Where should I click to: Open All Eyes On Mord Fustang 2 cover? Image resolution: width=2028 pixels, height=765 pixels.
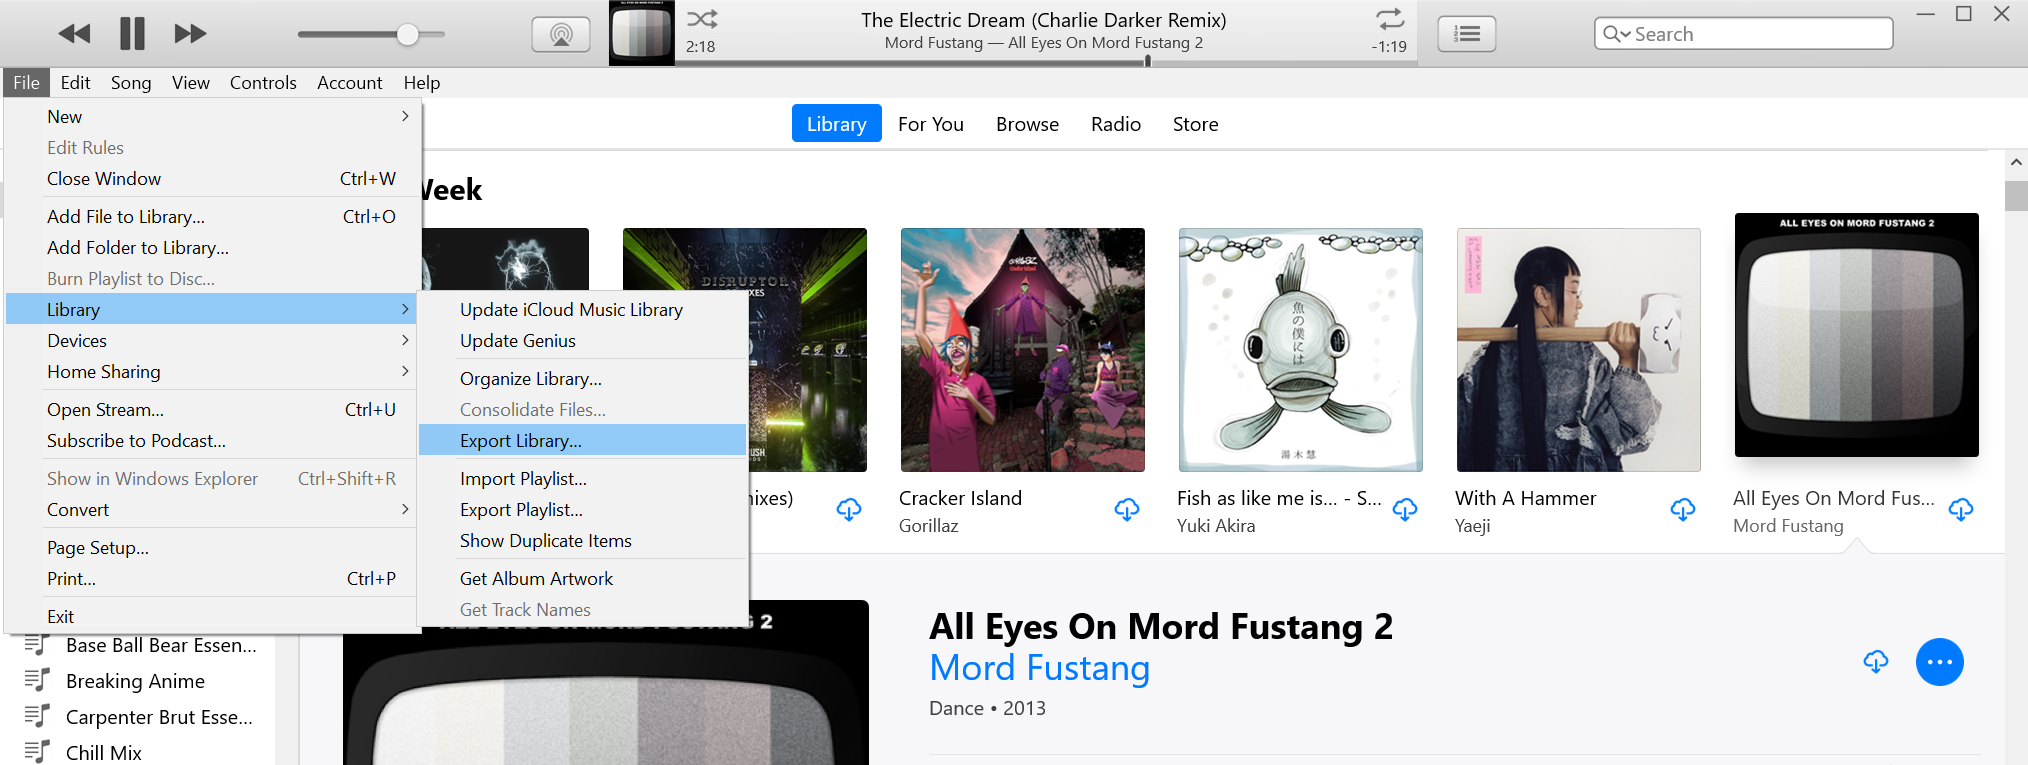[x=1857, y=335]
